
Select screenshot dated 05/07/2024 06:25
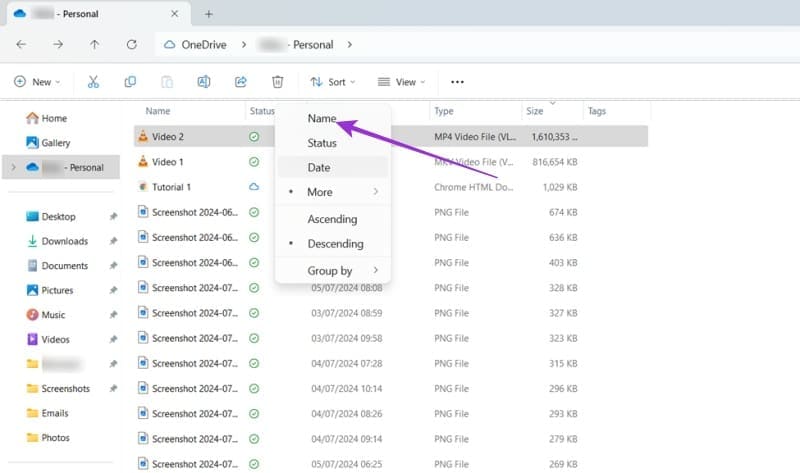tap(194, 464)
